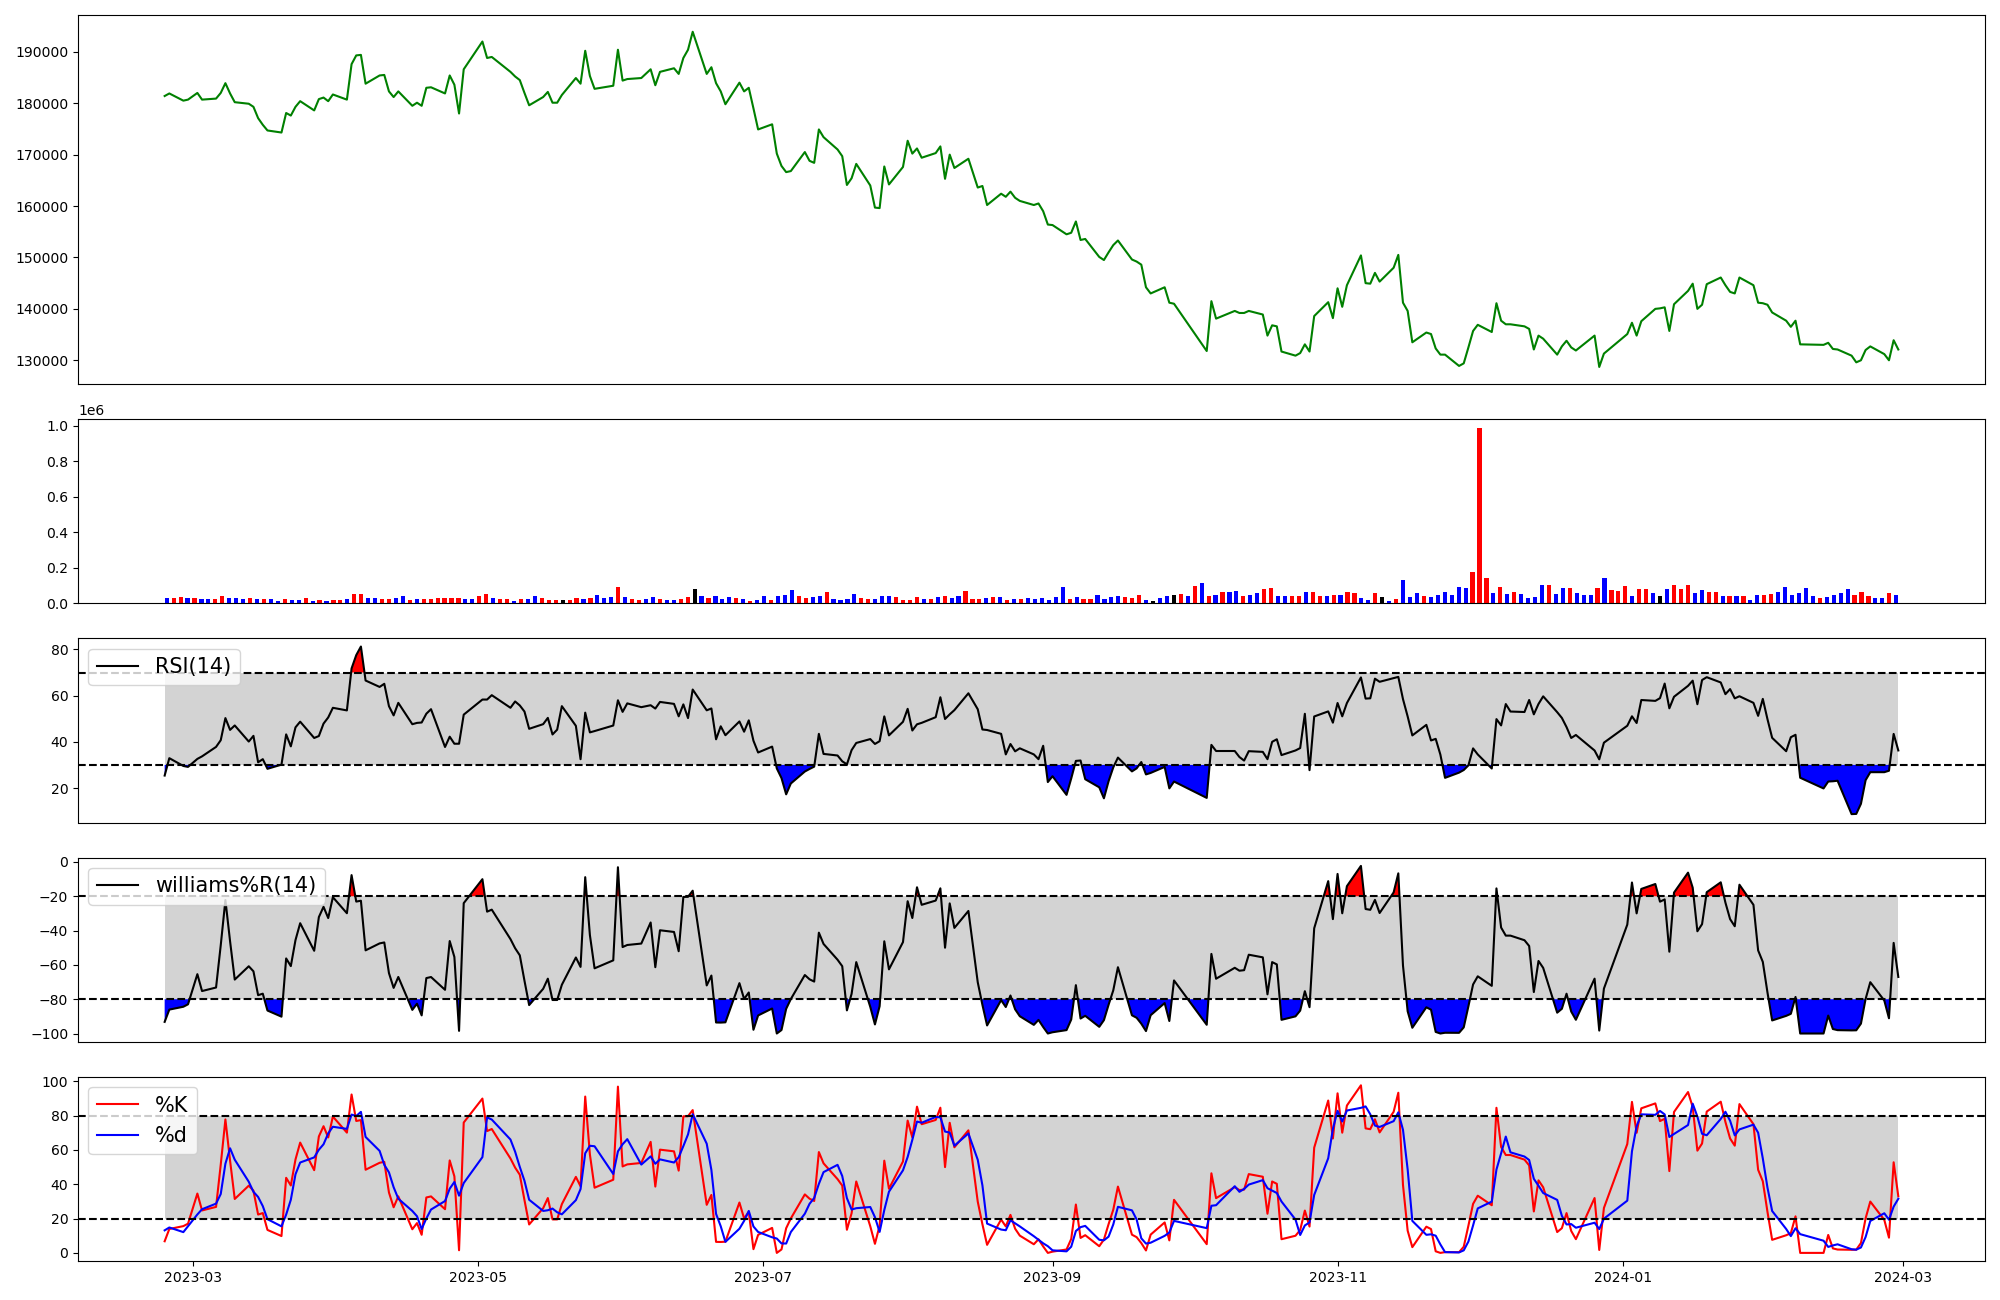Click the 2023-05 x-axis date label

click(x=478, y=1277)
